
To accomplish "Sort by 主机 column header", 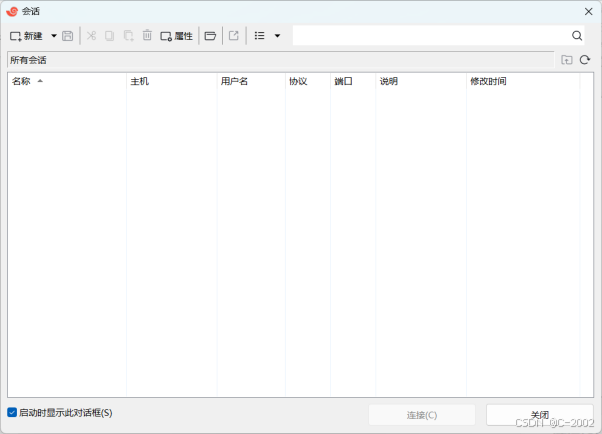I will coord(172,81).
